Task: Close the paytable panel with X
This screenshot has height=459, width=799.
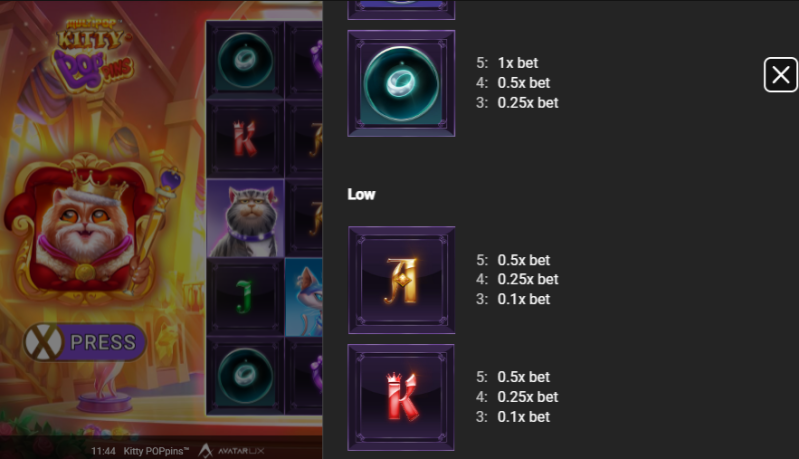Action: click(780, 75)
